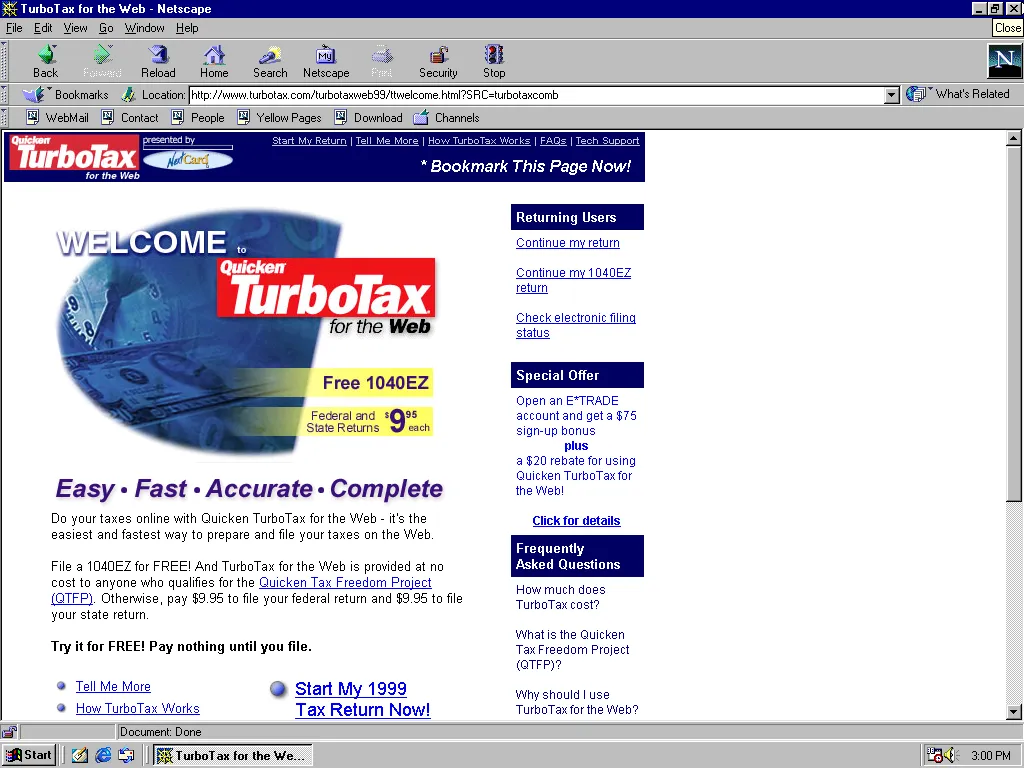Click the Netscape guide toolbar icon
Screen dimensions: 1024x768
[325, 61]
